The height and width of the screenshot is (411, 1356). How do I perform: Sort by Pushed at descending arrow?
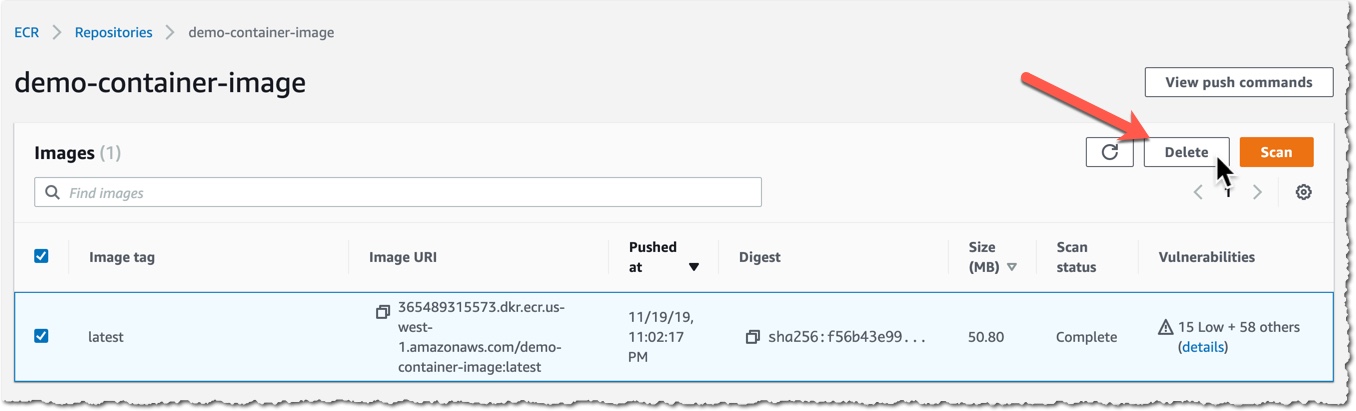click(x=693, y=267)
